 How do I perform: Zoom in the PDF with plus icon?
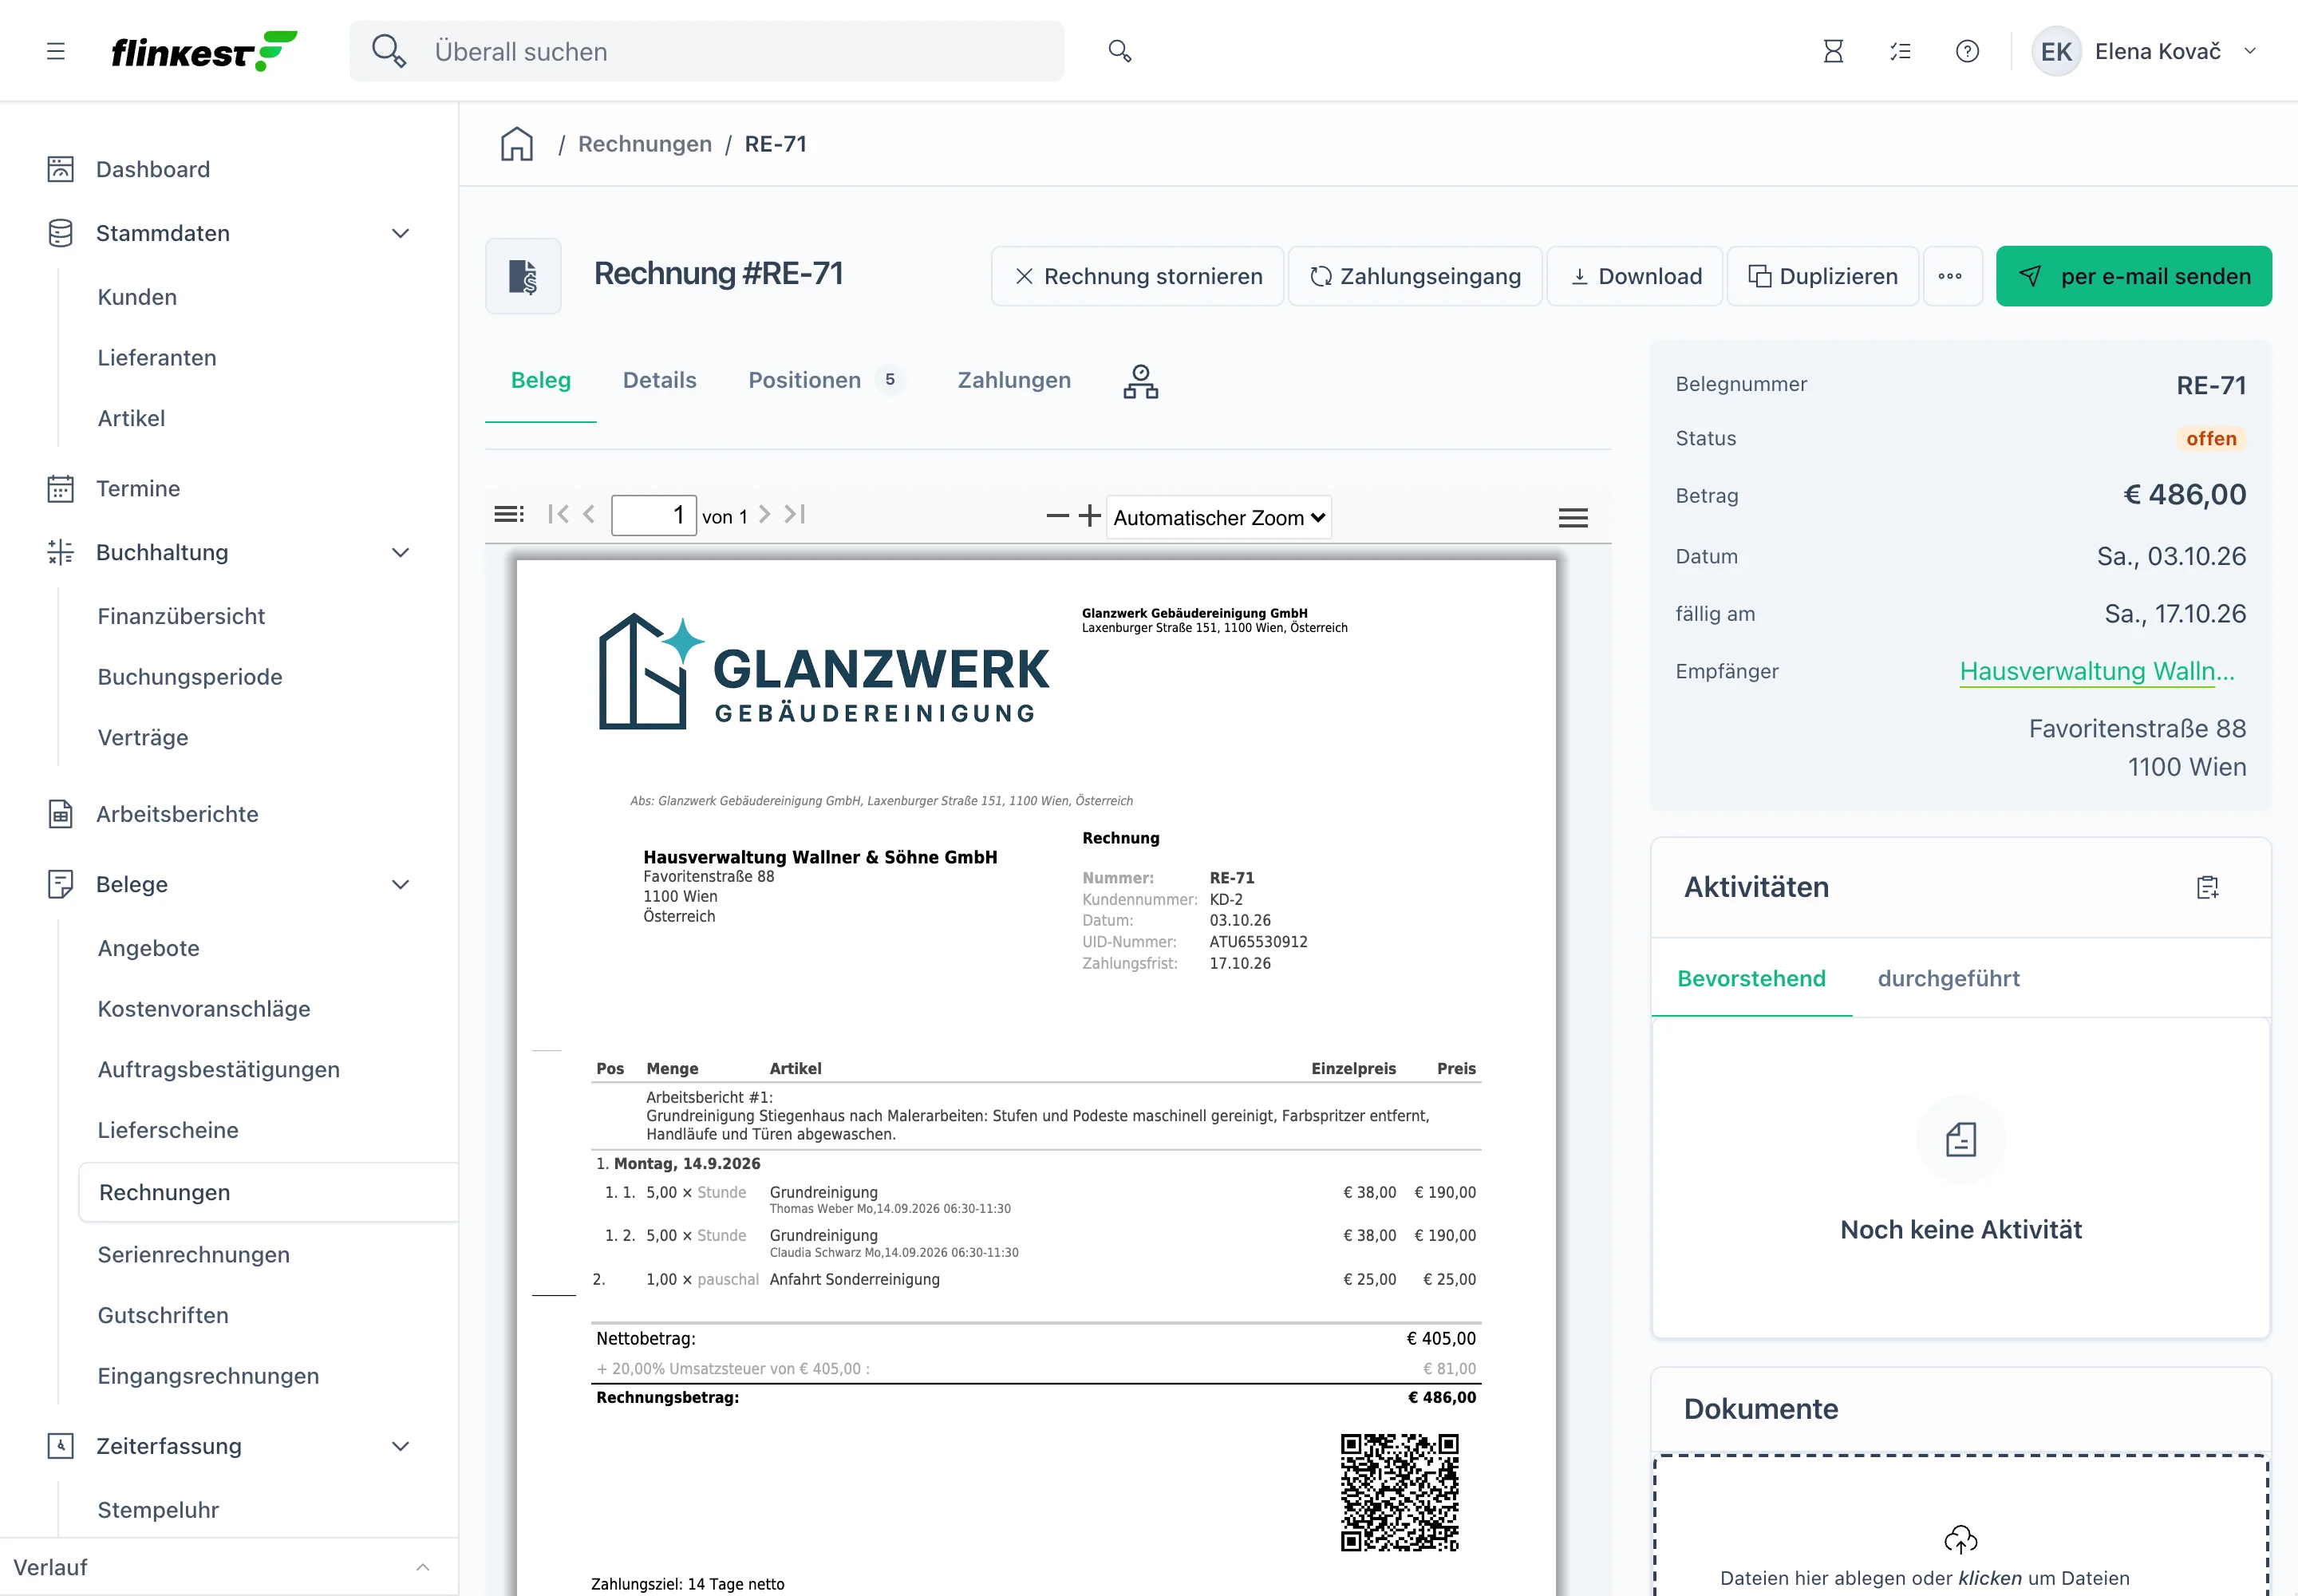pyautogui.click(x=1090, y=516)
